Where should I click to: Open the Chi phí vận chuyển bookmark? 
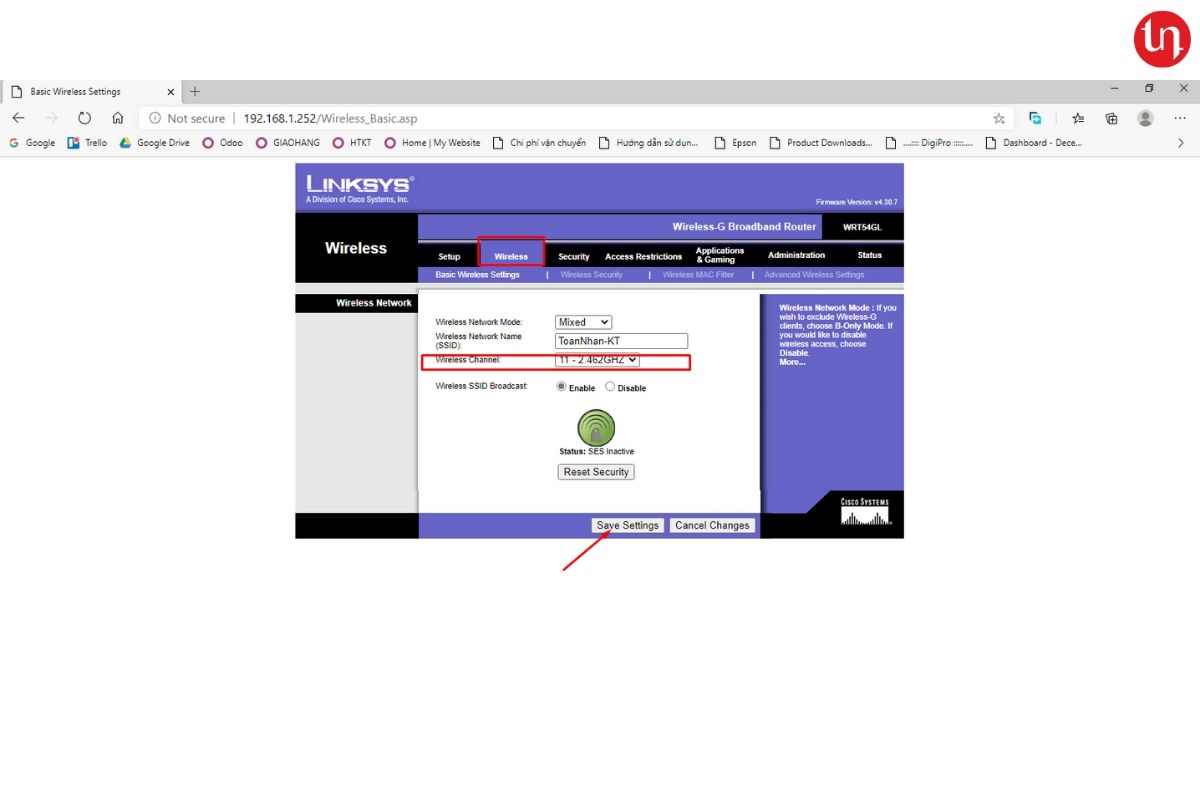(539, 143)
